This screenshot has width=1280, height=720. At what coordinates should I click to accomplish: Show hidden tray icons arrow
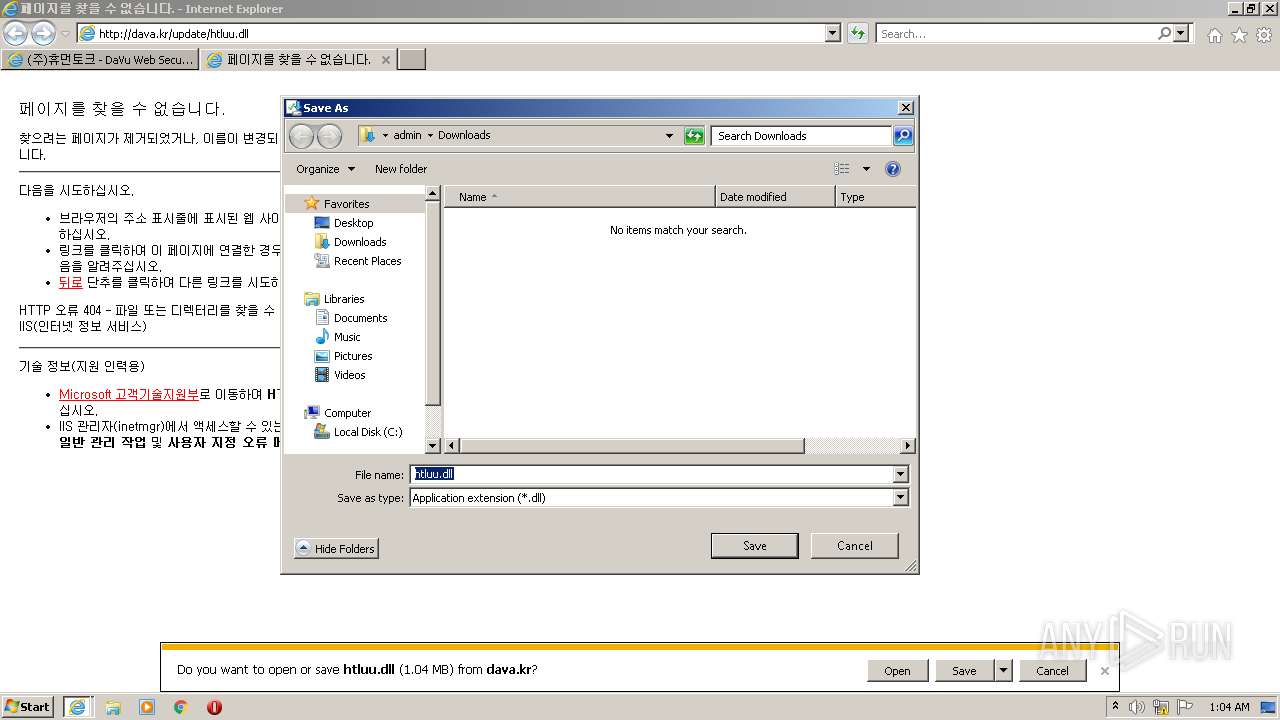click(x=1115, y=707)
